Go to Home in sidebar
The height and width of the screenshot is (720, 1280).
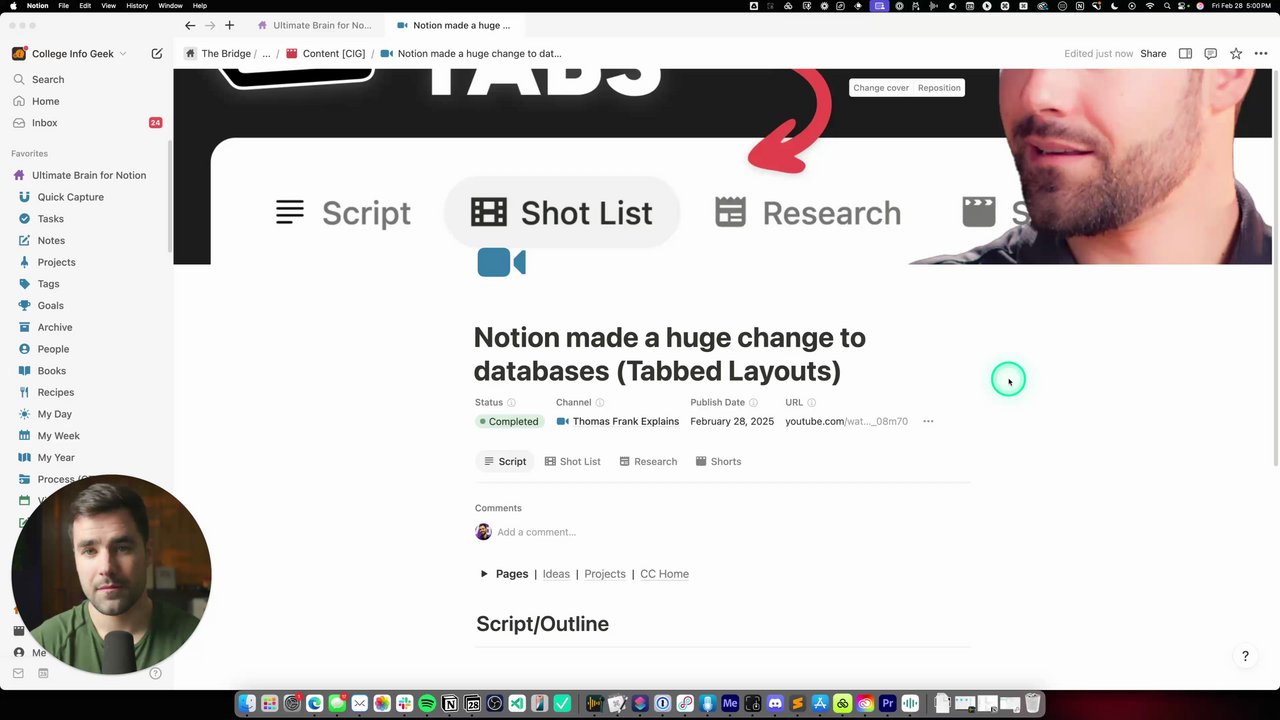[45, 101]
